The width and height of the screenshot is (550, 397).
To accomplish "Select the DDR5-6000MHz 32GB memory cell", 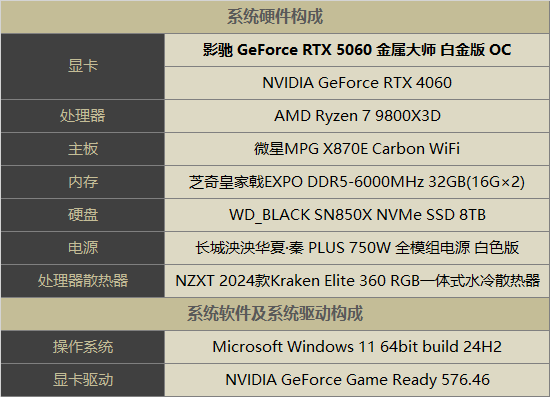I will tap(357, 182).
